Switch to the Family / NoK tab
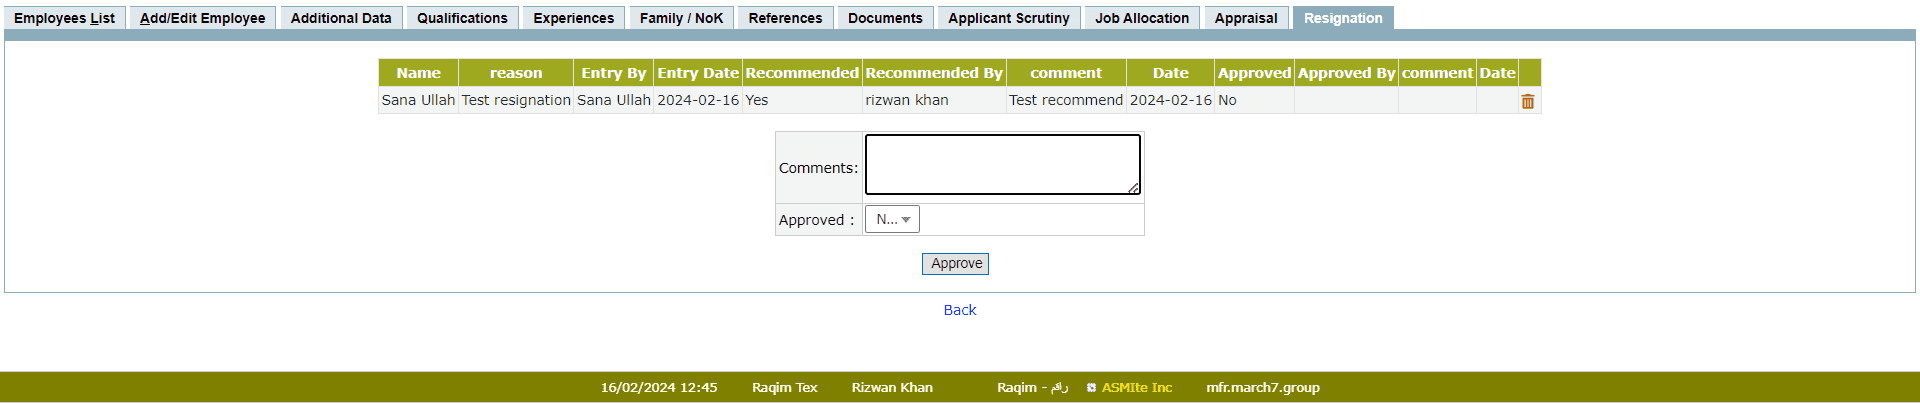 681,18
